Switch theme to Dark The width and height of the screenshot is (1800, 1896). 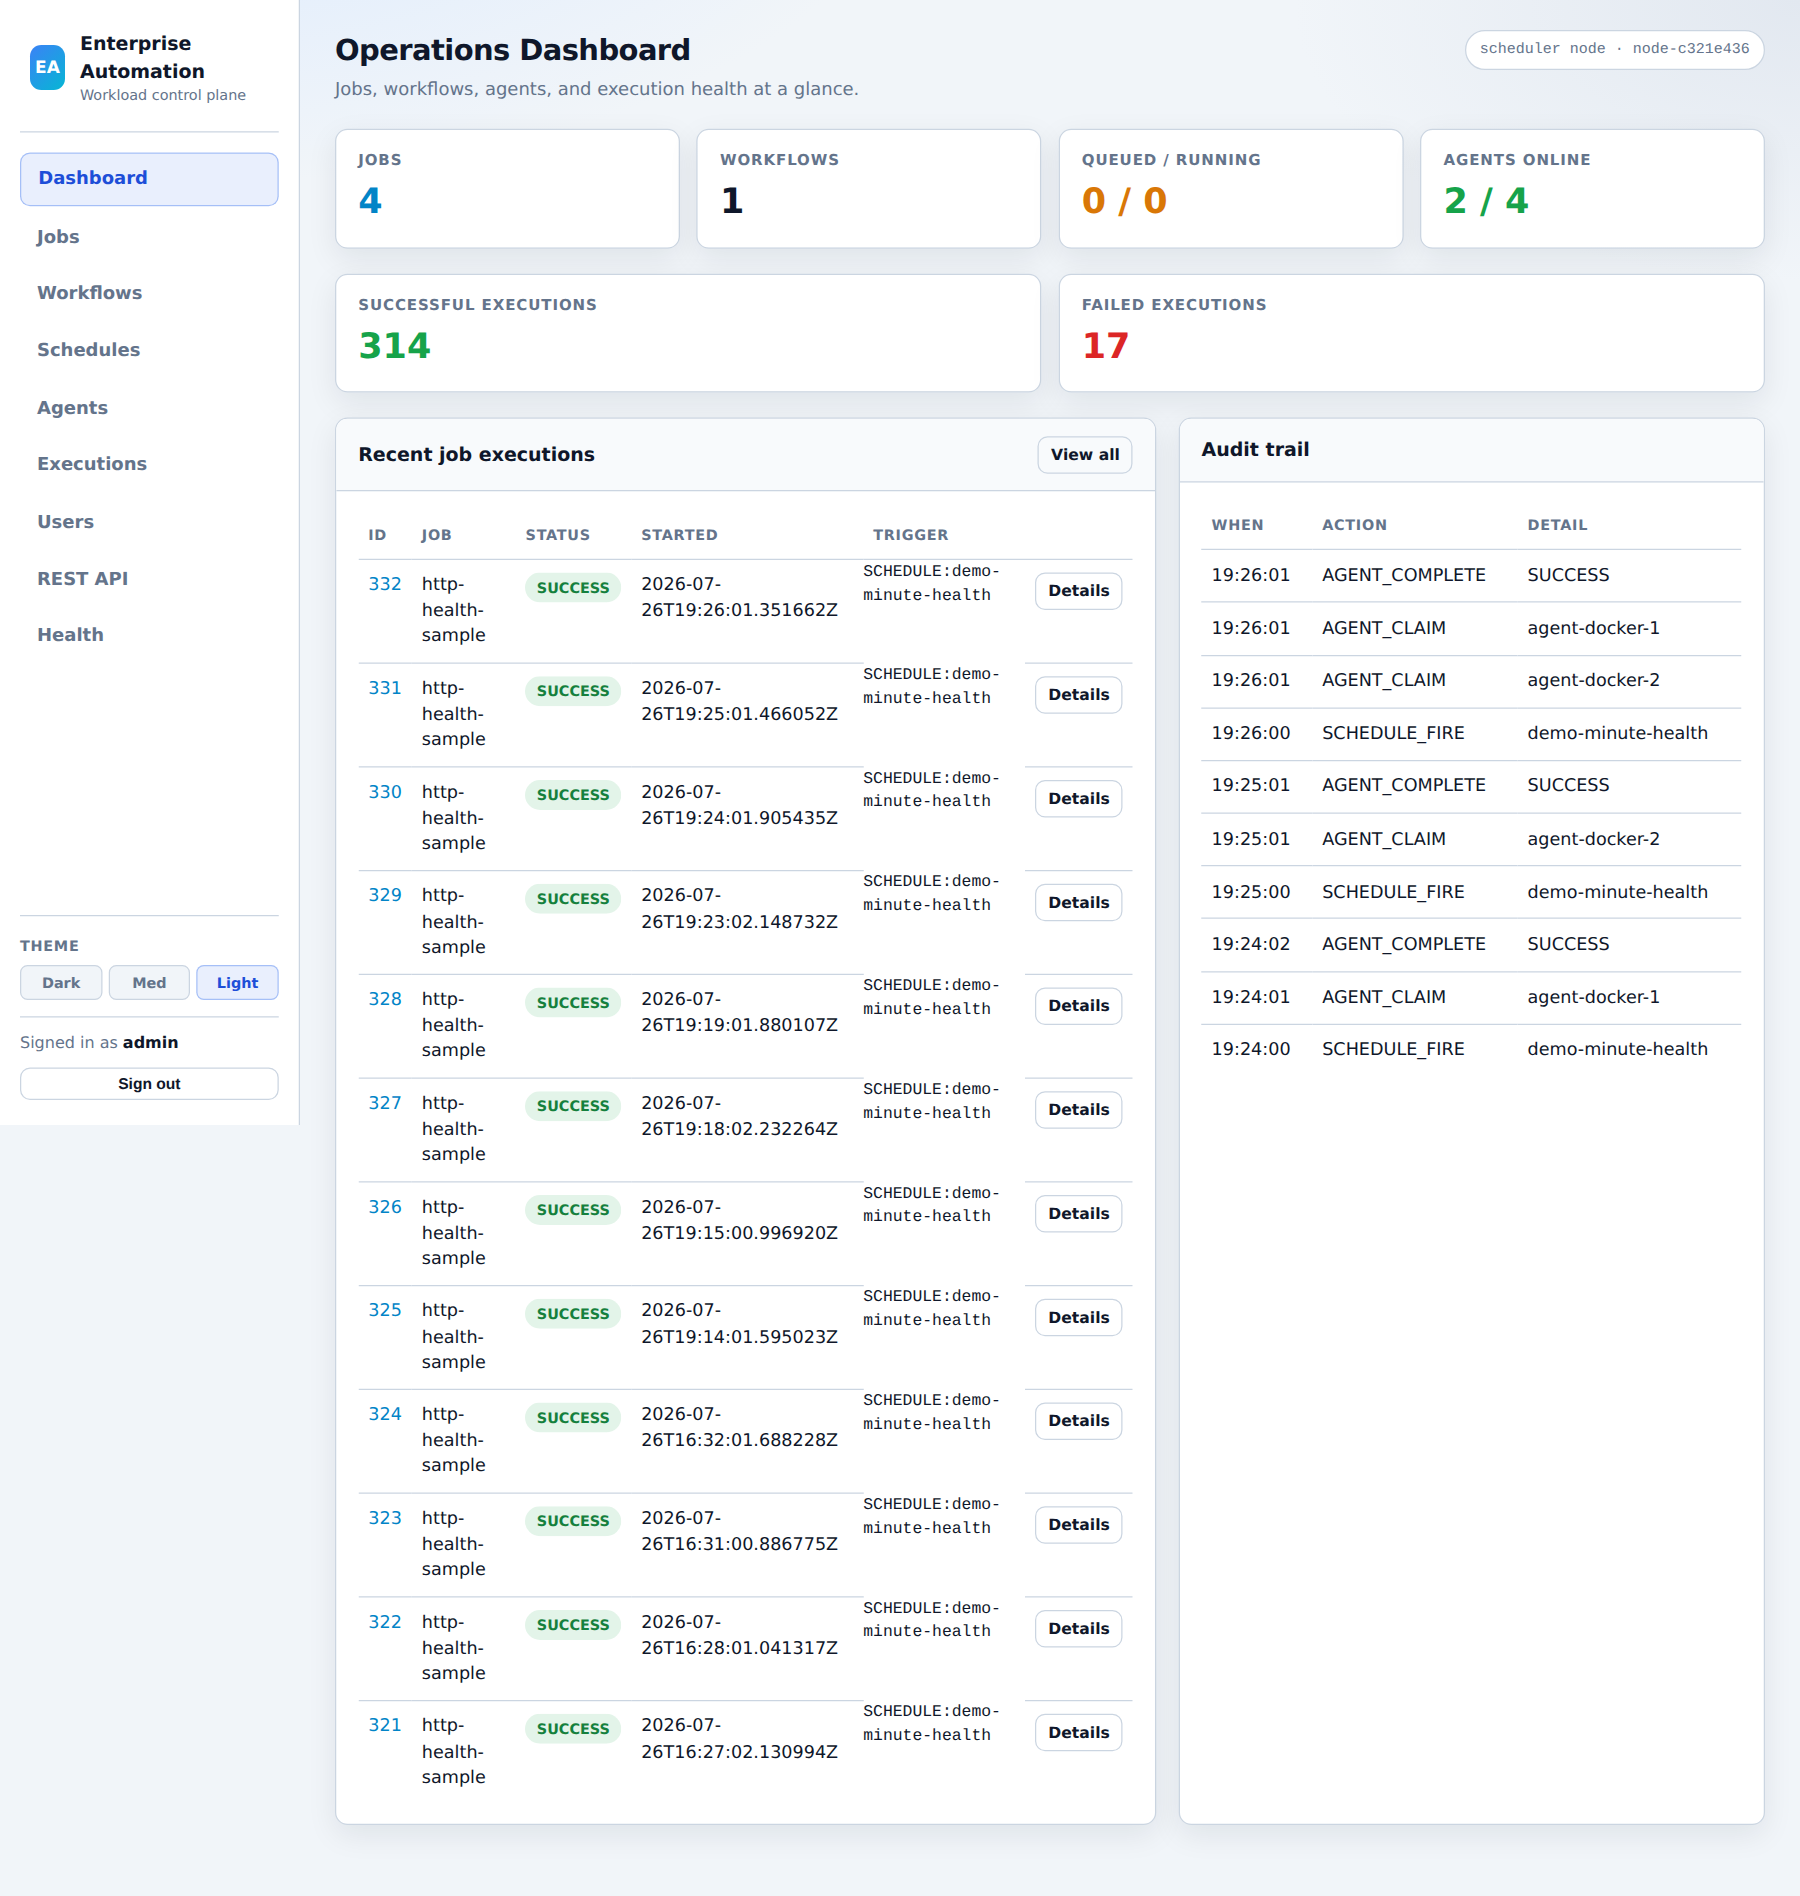[61, 983]
